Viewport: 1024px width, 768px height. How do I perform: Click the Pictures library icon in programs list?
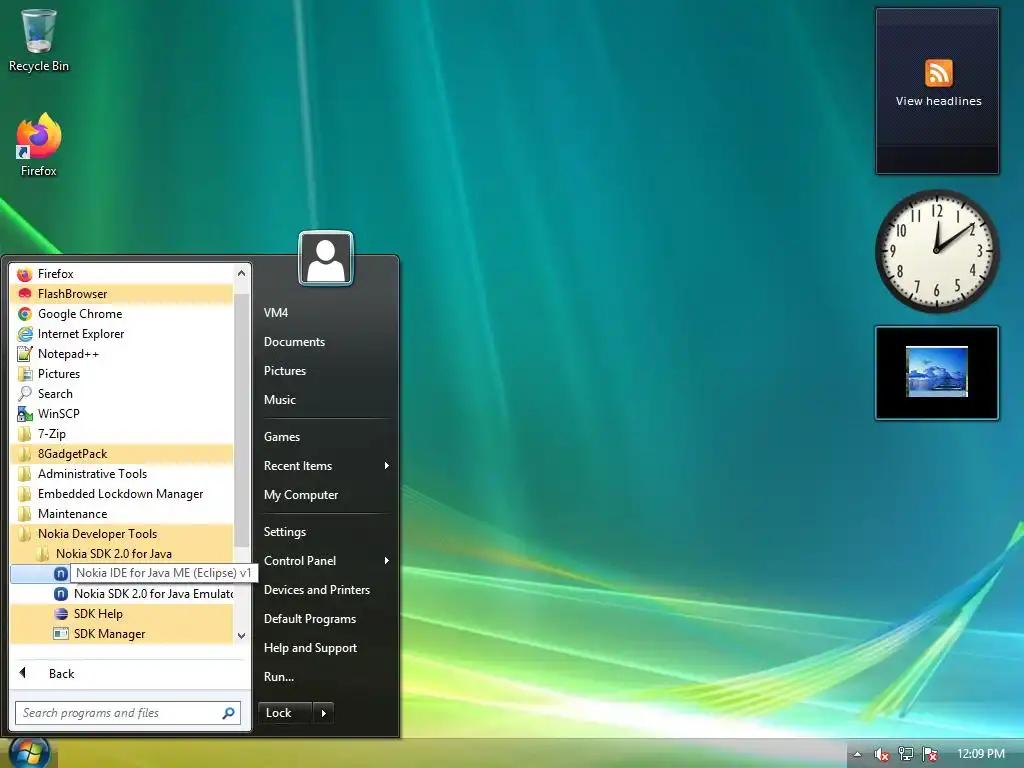coord(25,374)
